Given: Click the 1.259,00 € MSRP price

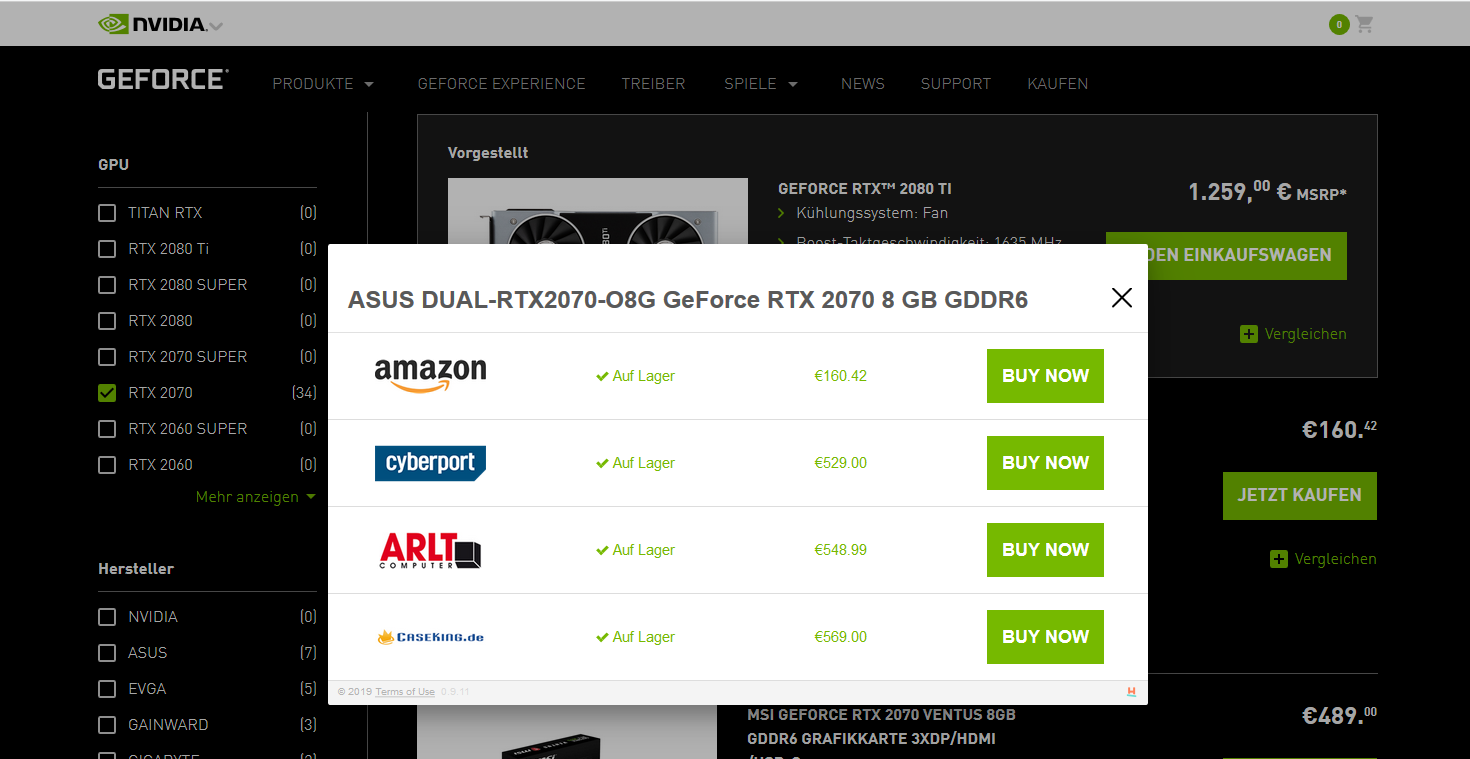Looking at the screenshot, I should coord(1267,191).
